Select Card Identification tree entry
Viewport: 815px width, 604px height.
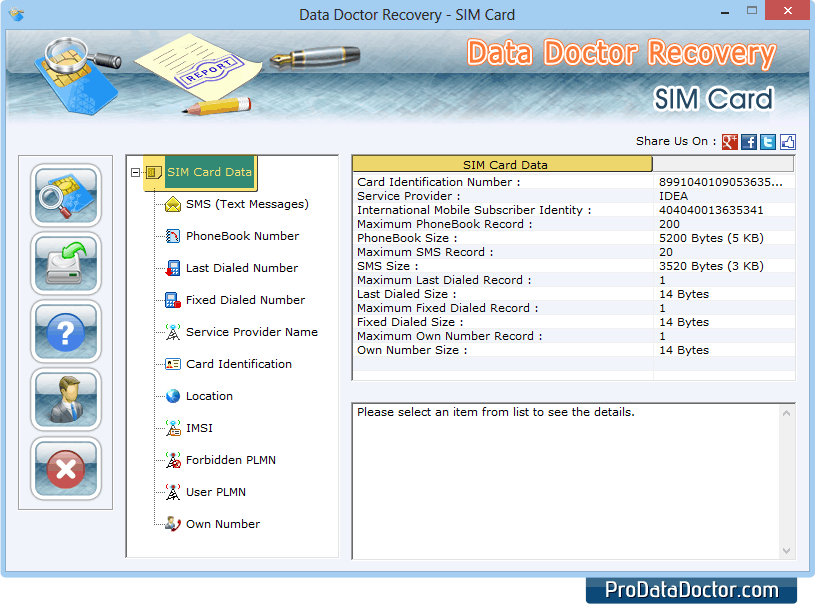[x=239, y=364]
